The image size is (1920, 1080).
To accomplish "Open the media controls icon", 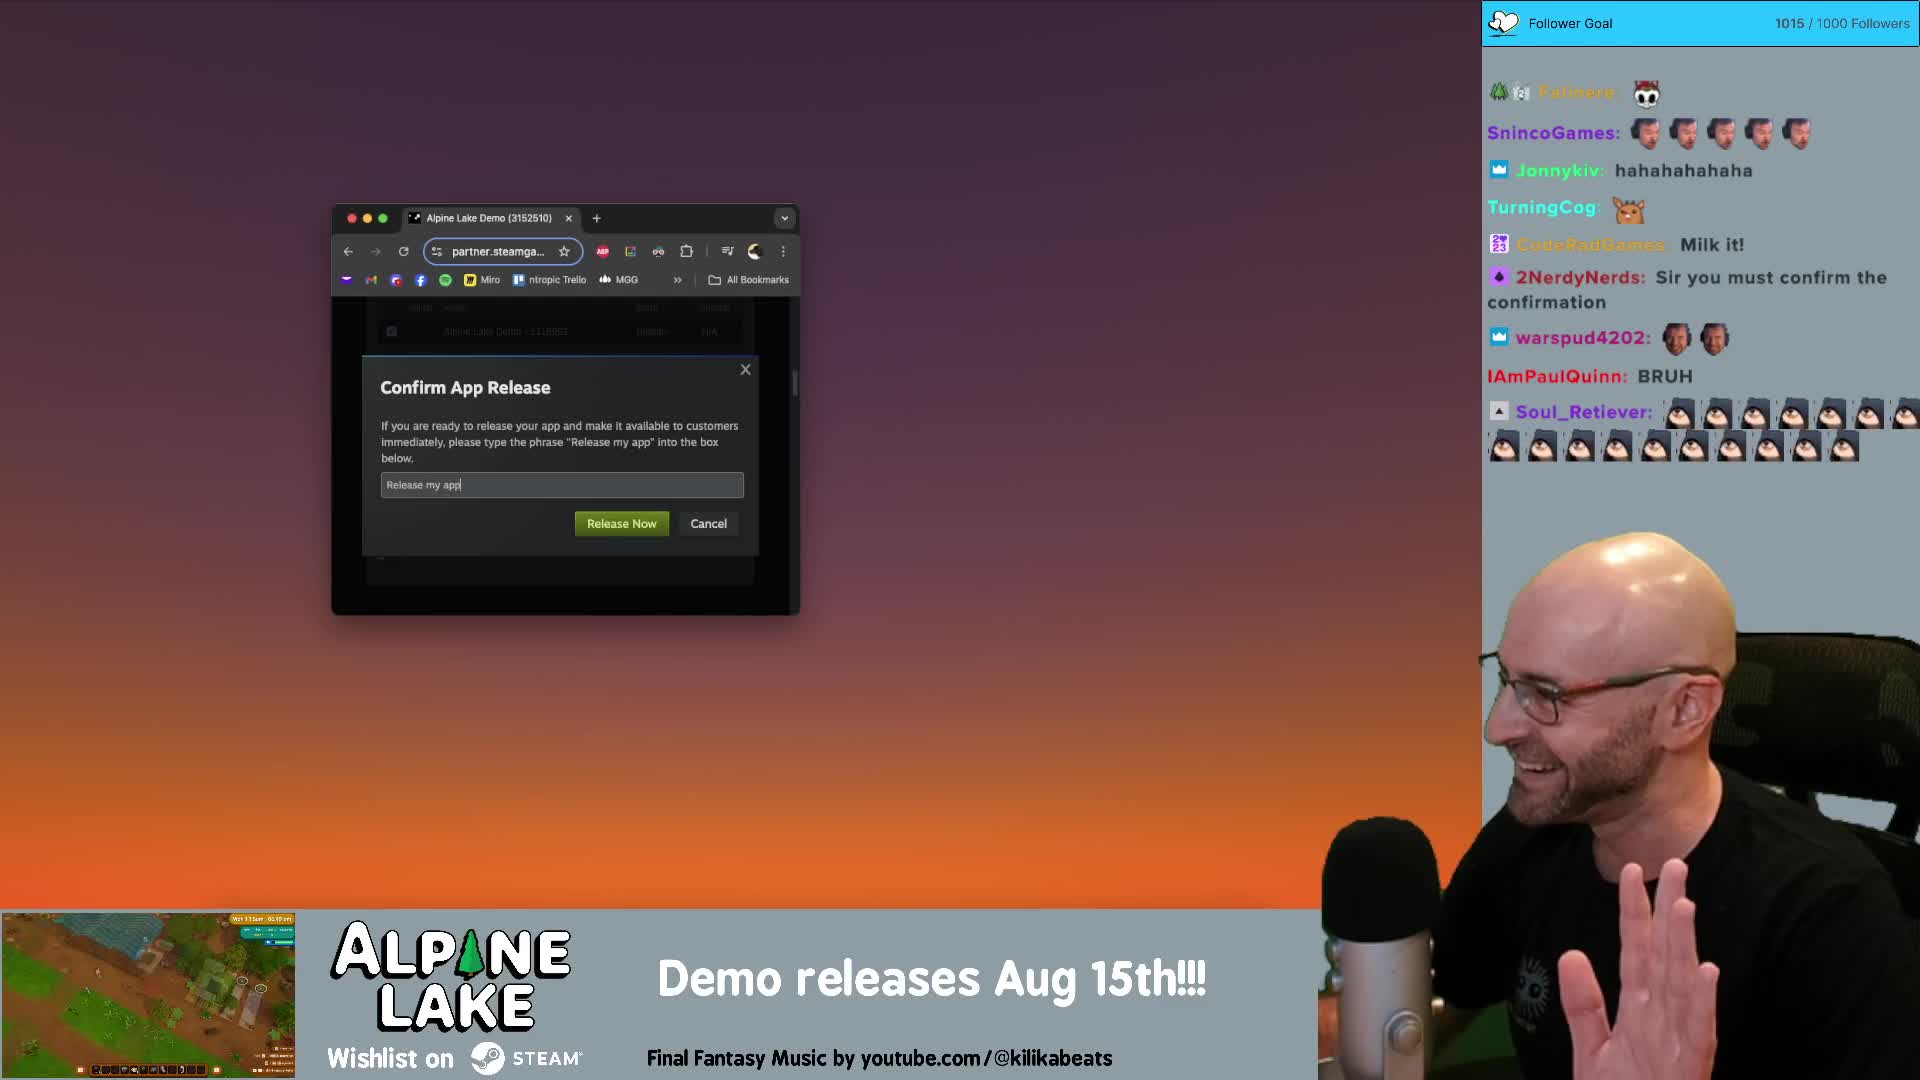I will pyautogui.click(x=728, y=252).
